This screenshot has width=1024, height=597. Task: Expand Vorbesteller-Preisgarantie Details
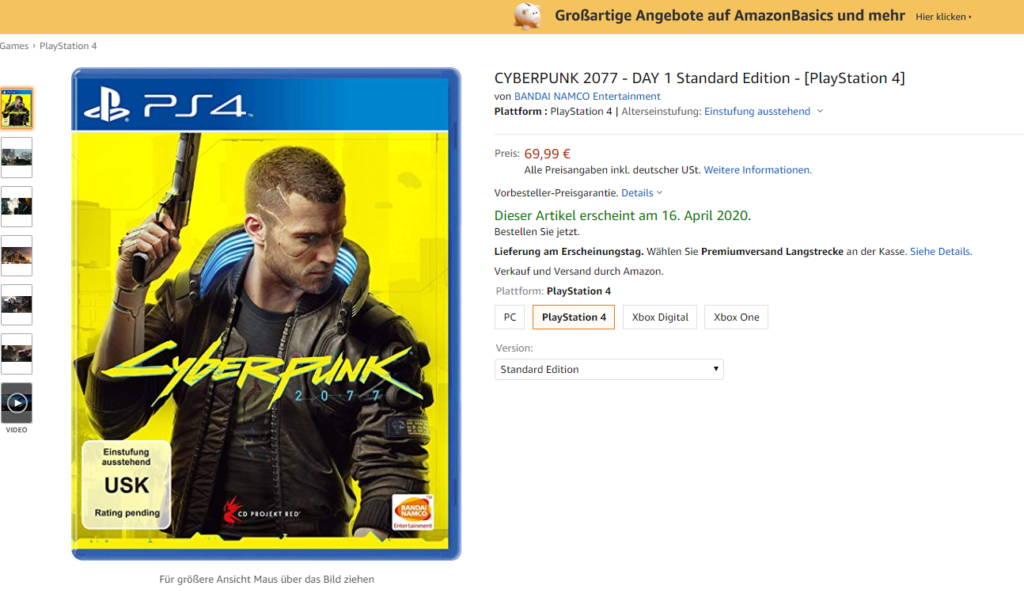click(x=641, y=192)
